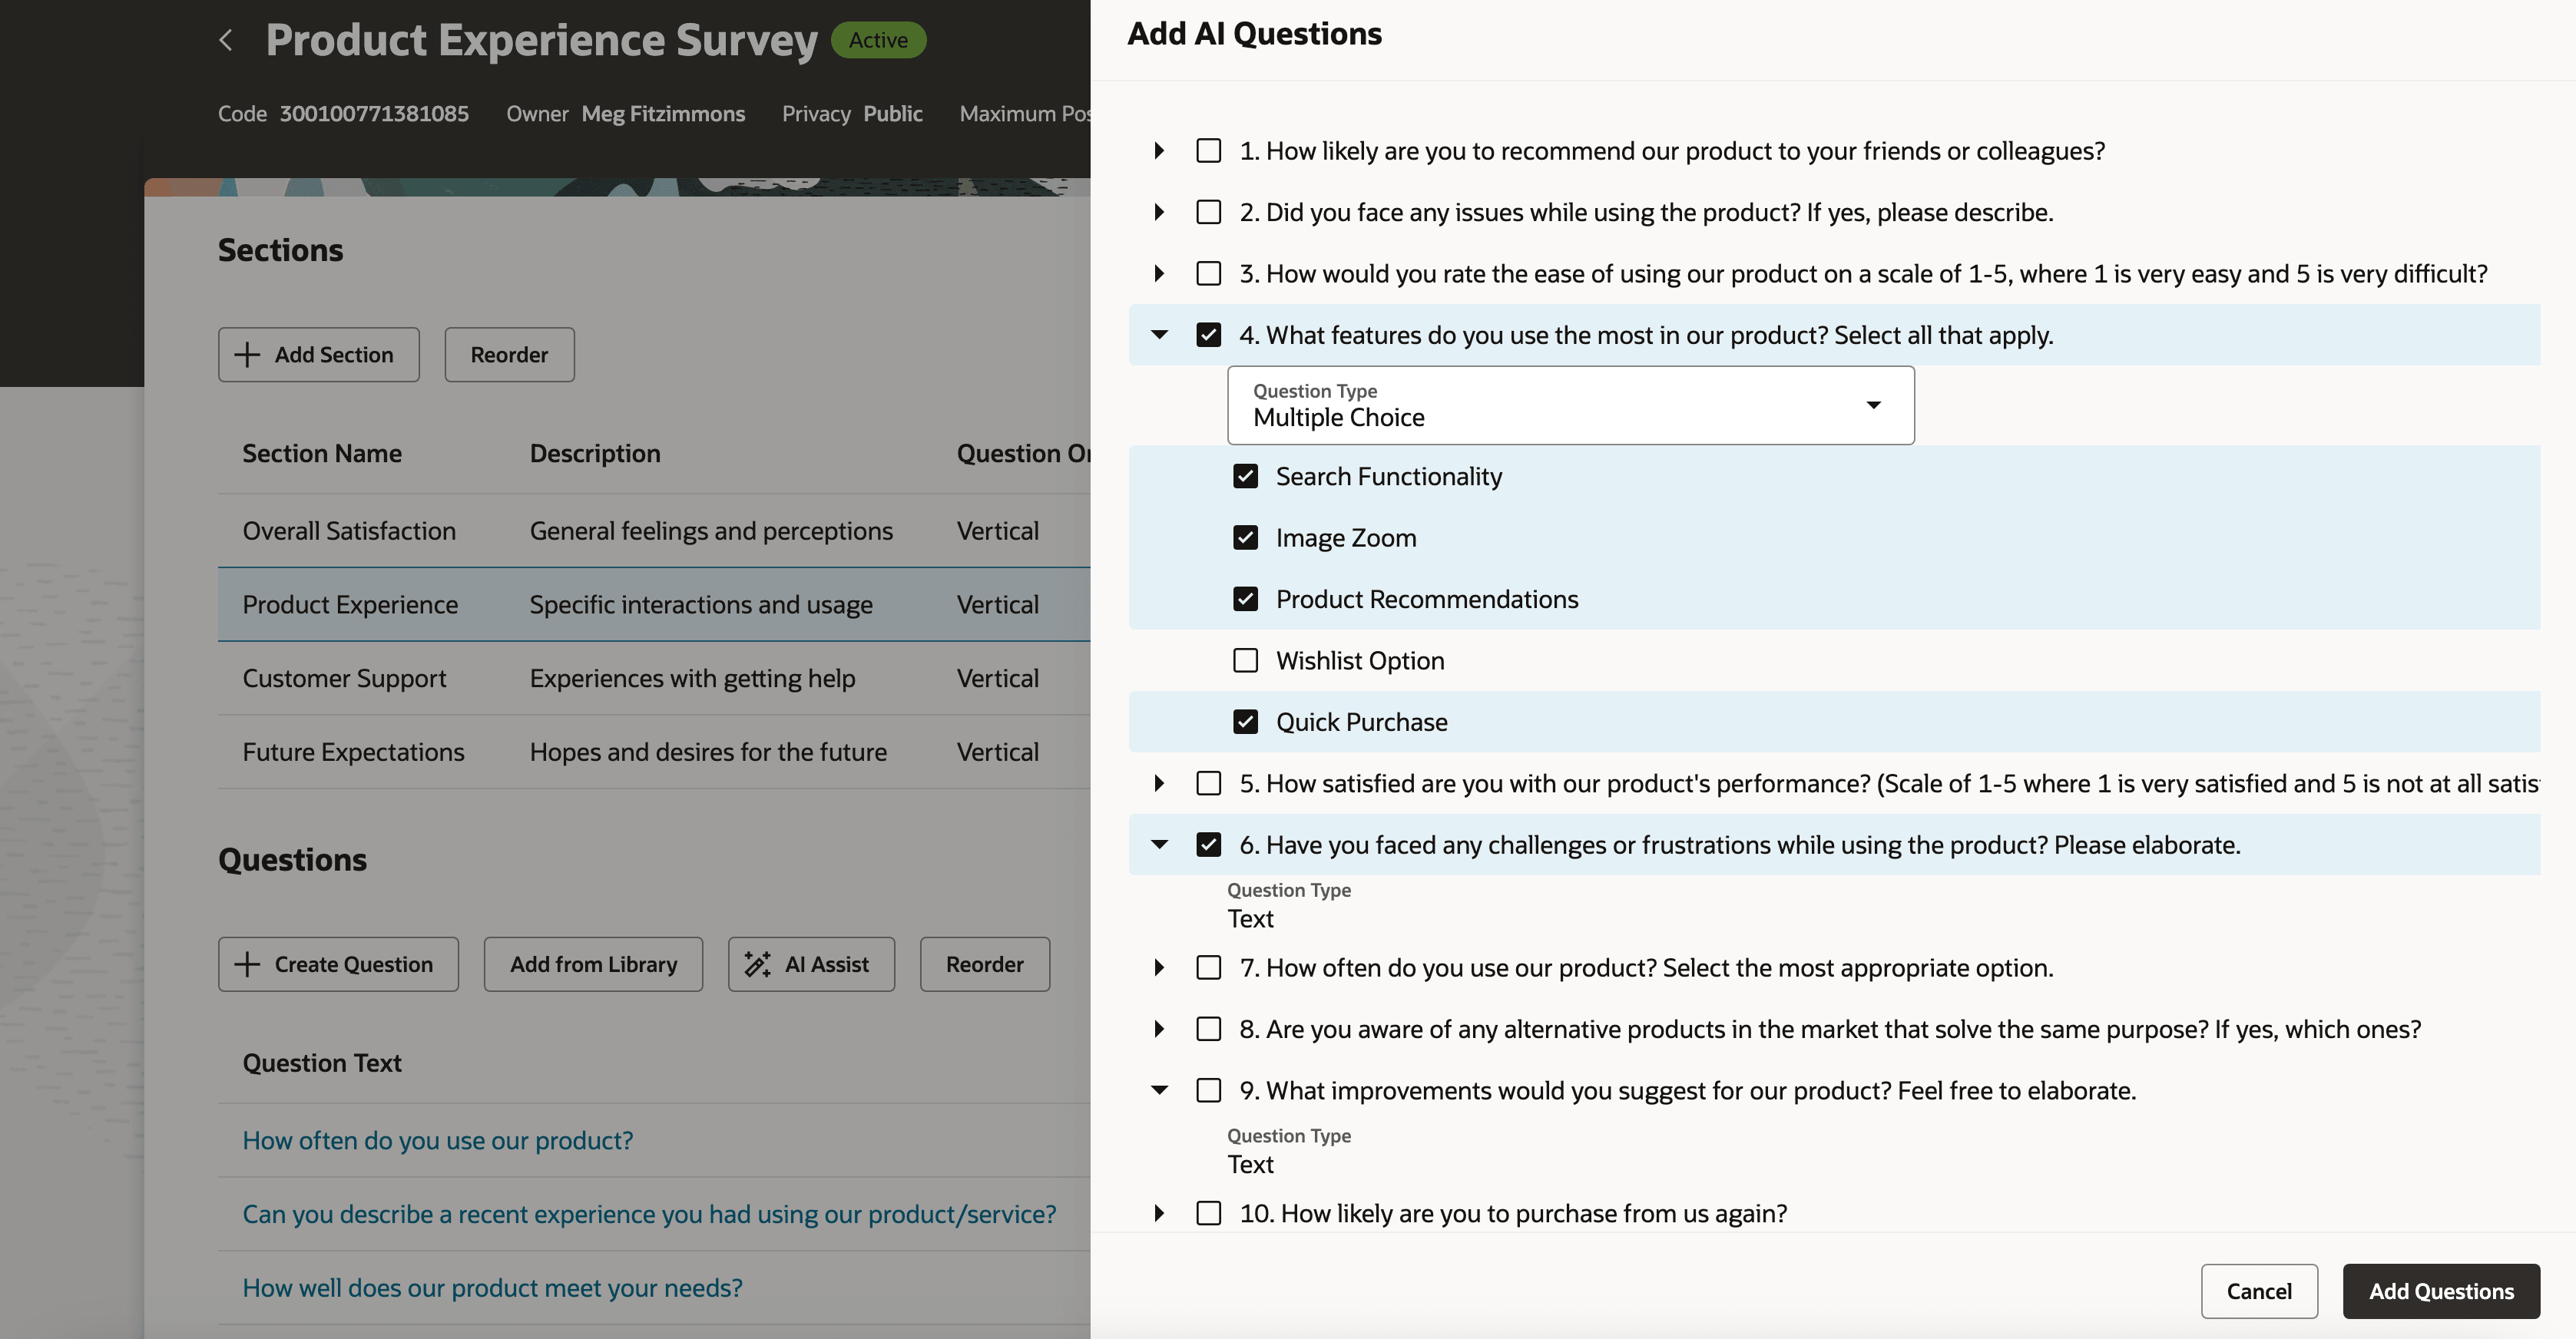This screenshot has width=2576, height=1339.
Task: Uncheck the Search Functionality option
Action: point(1245,476)
